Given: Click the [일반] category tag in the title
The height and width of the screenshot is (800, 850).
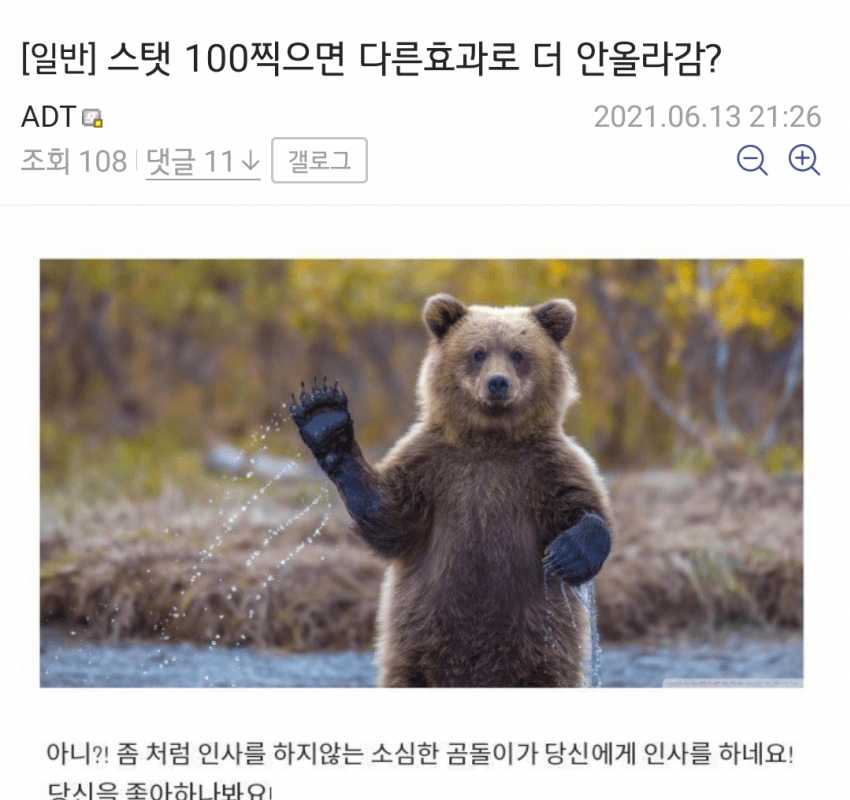Looking at the screenshot, I should click(x=59, y=59).
